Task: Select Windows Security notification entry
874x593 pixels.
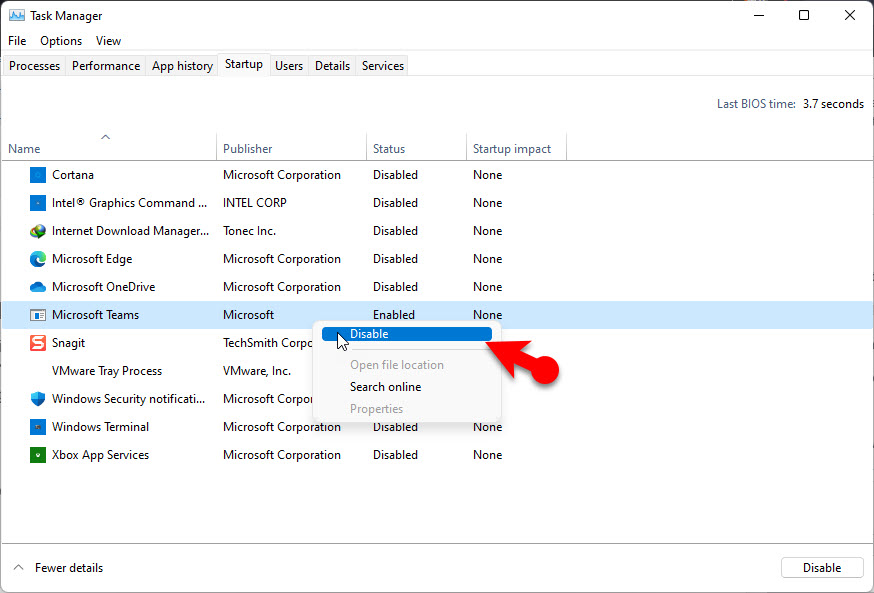Action: (x=128, y=398)
